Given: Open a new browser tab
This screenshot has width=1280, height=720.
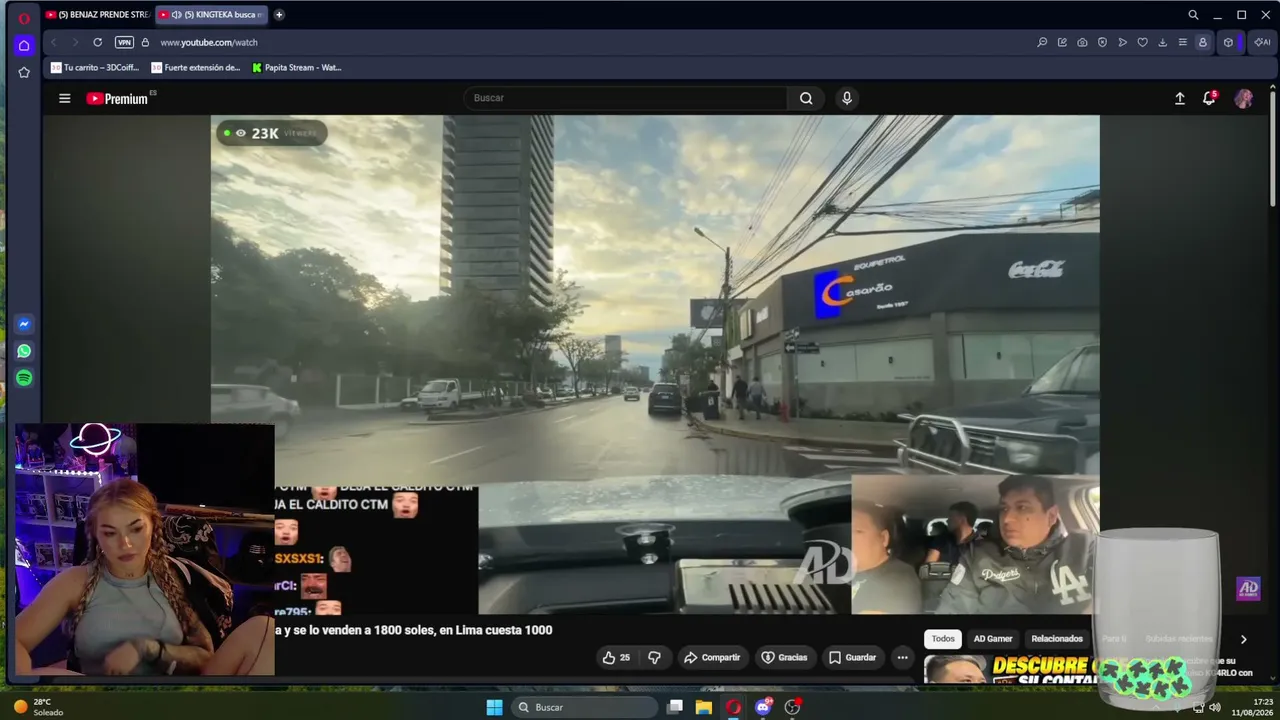Looking at the screenshot, I should [x=279, y=15].
